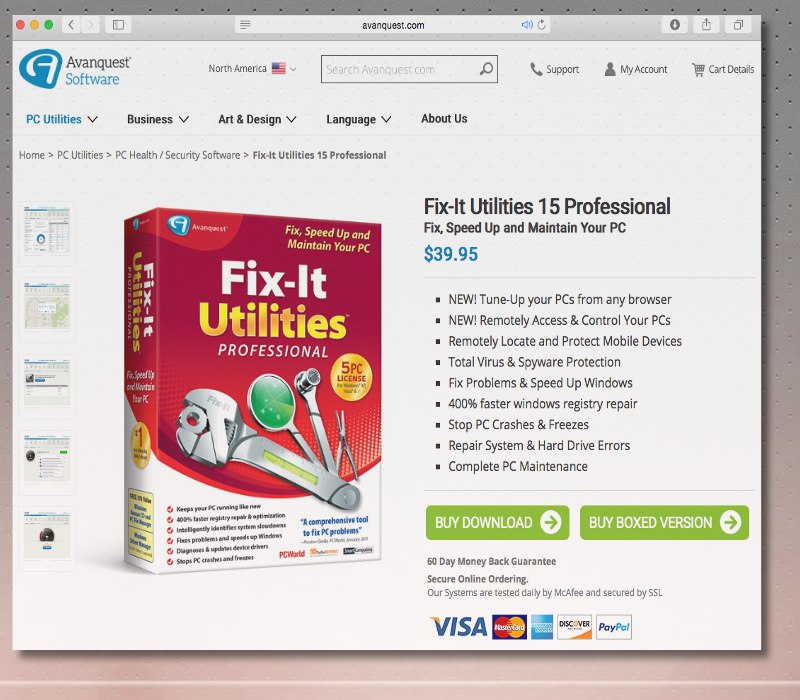Go back with the browser back arrow
The height and width of the screenshot is (700, 800).
coord(71,24)
